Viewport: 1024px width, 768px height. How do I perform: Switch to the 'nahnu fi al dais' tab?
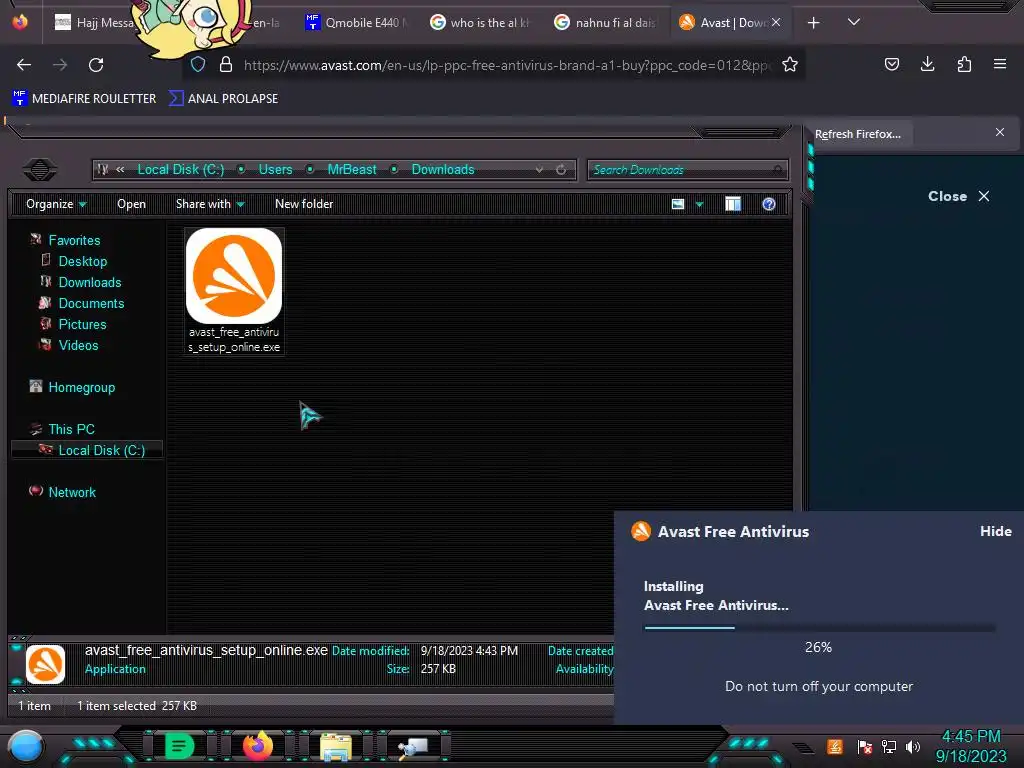(x=606, y=23)
